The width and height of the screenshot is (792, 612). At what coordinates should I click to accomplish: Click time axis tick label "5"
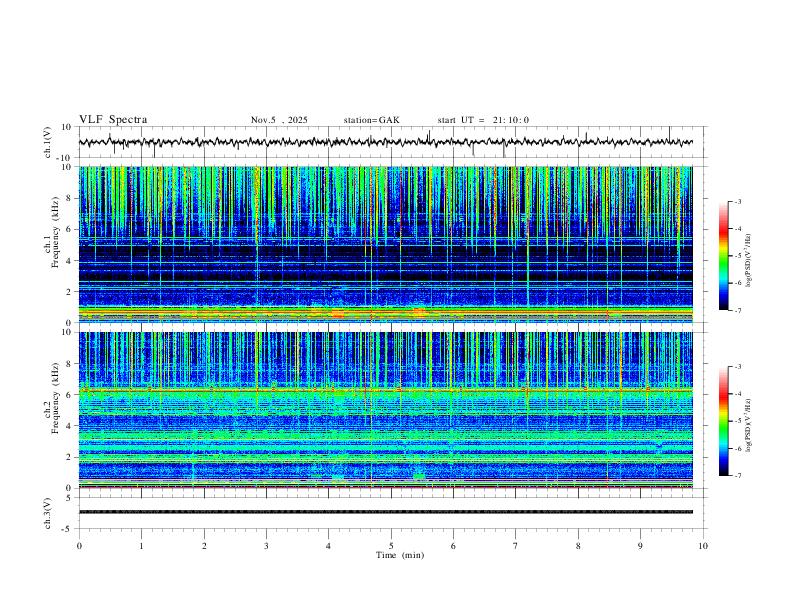point(391,546)
